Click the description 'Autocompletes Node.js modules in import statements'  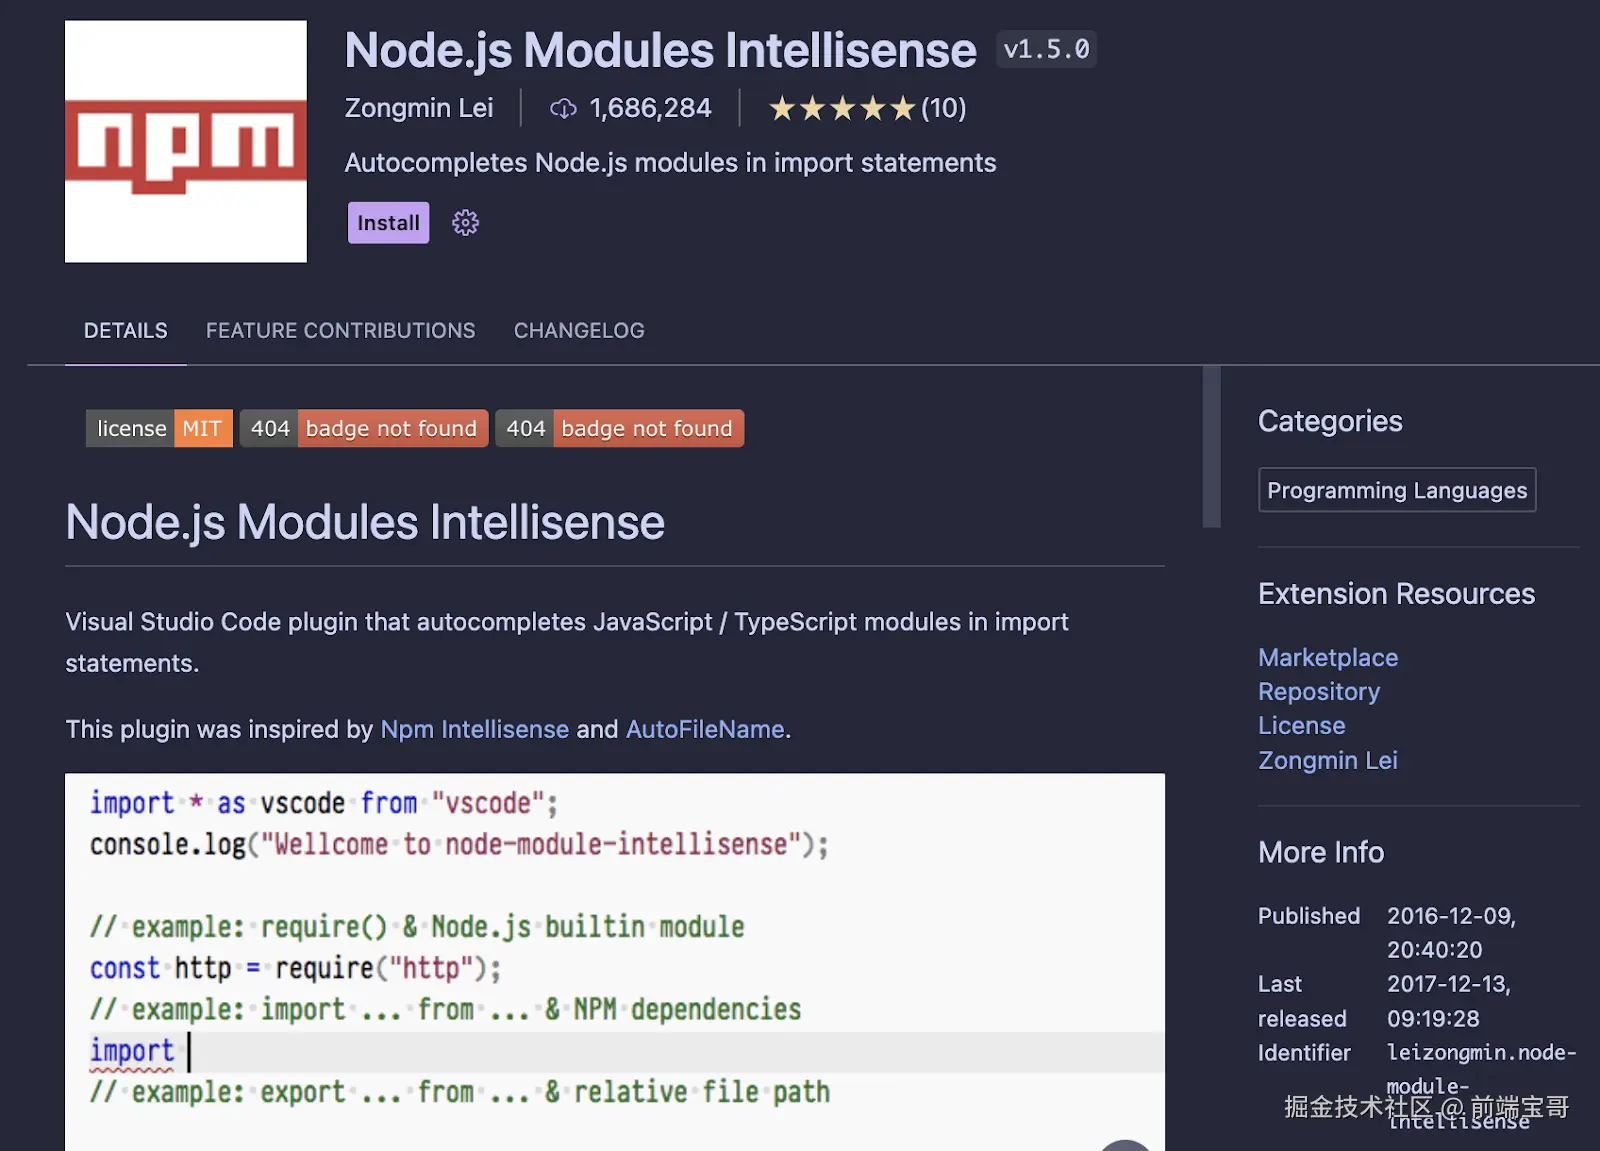tap(670, 163)
